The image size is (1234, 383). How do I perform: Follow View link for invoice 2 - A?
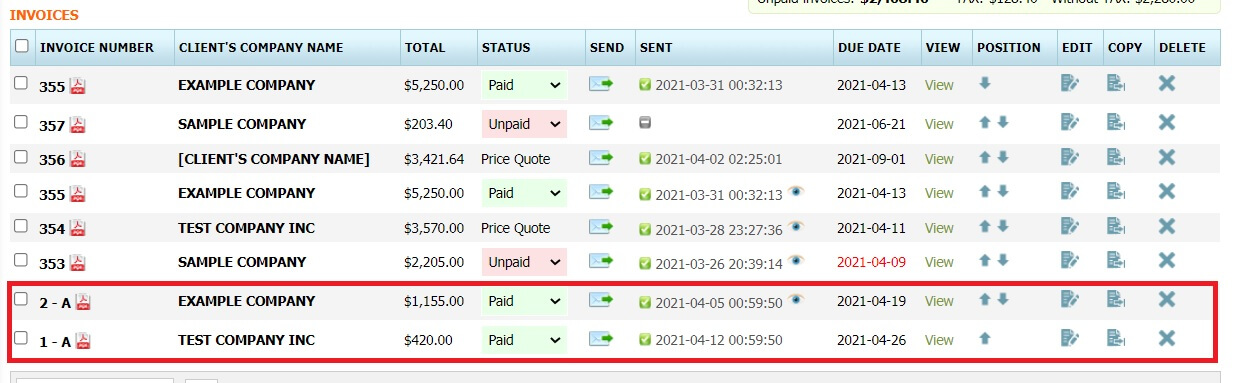point(939,301)
